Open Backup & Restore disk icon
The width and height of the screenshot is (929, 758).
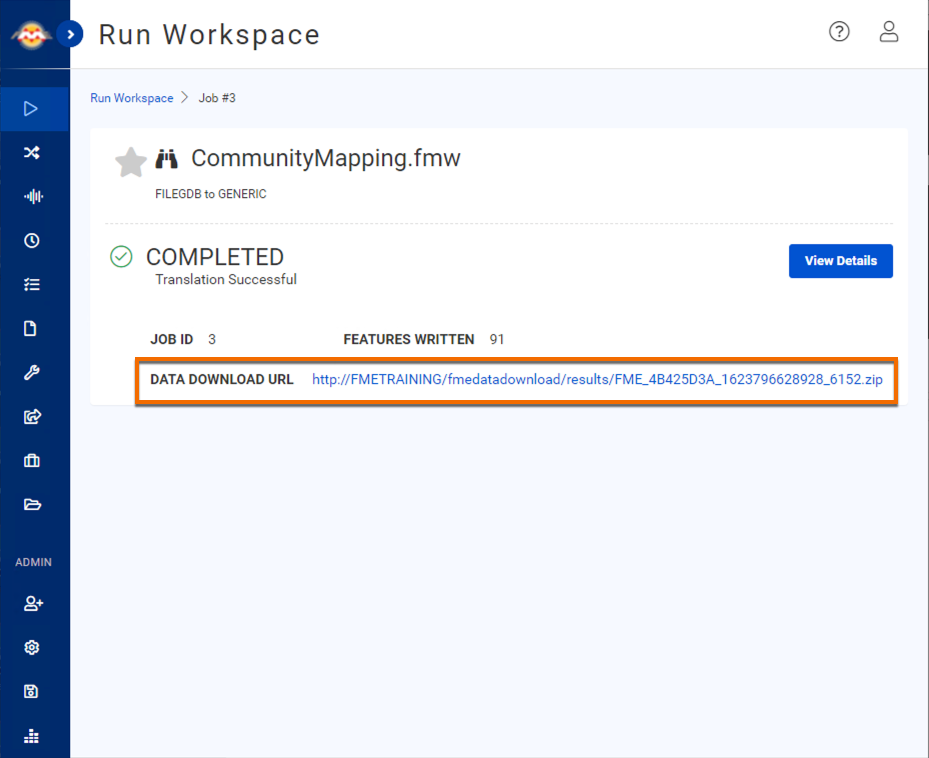tap(31, 691)
